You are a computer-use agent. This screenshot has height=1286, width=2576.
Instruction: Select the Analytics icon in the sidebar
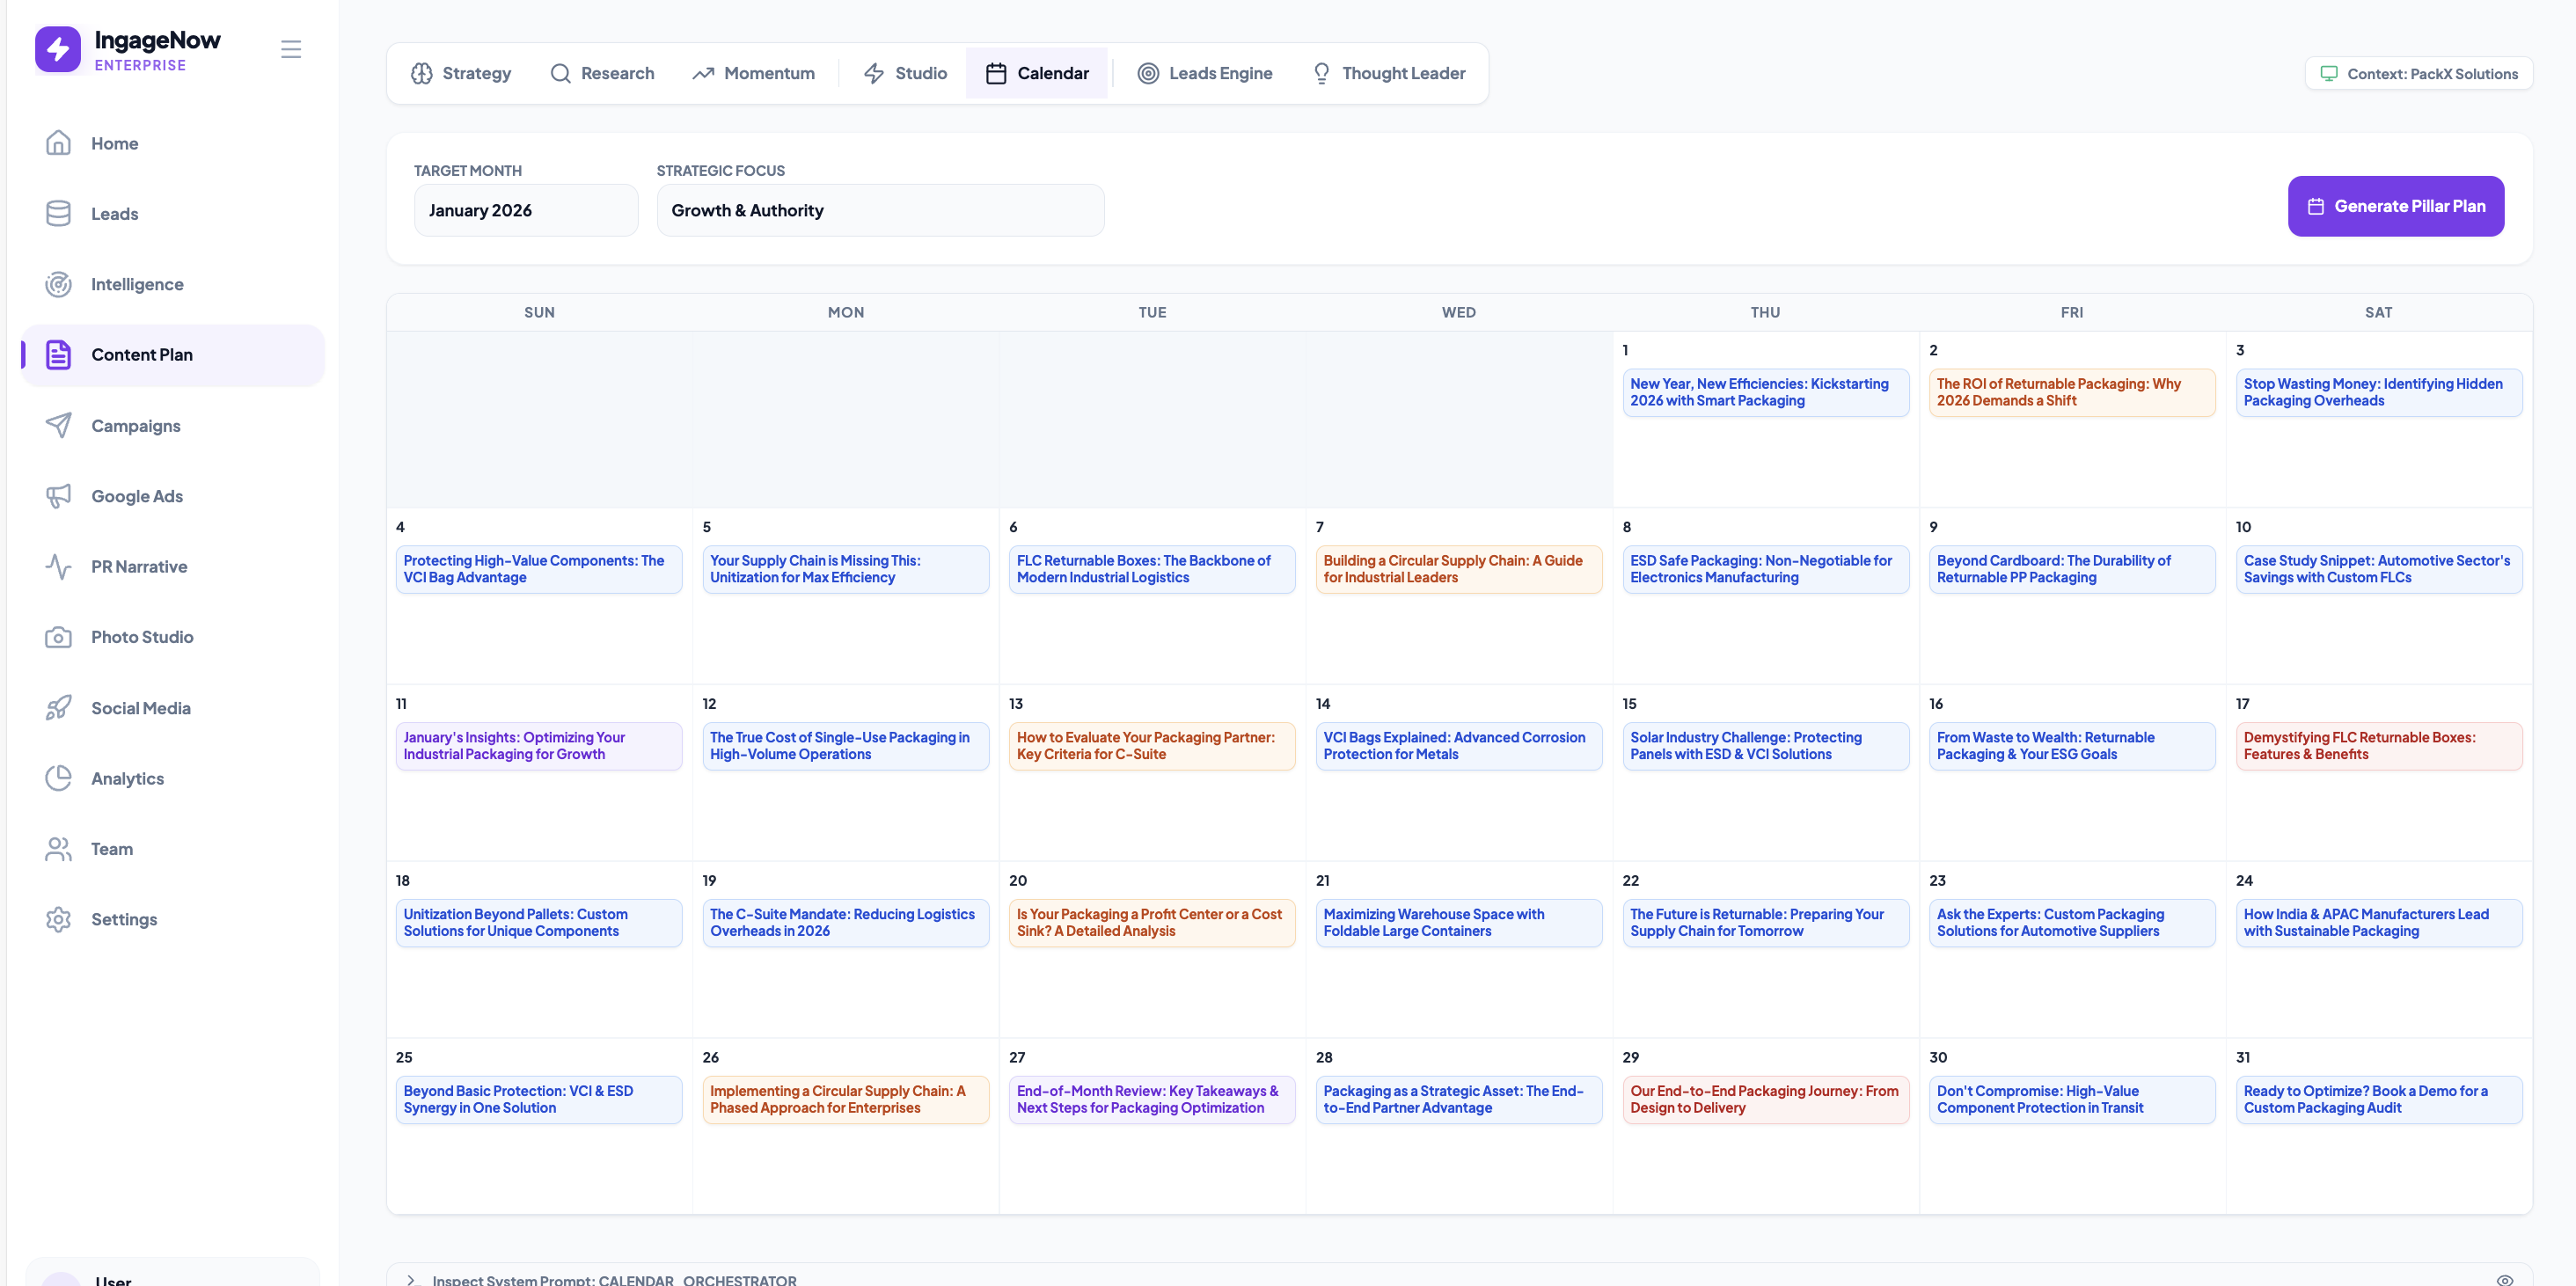59,778
